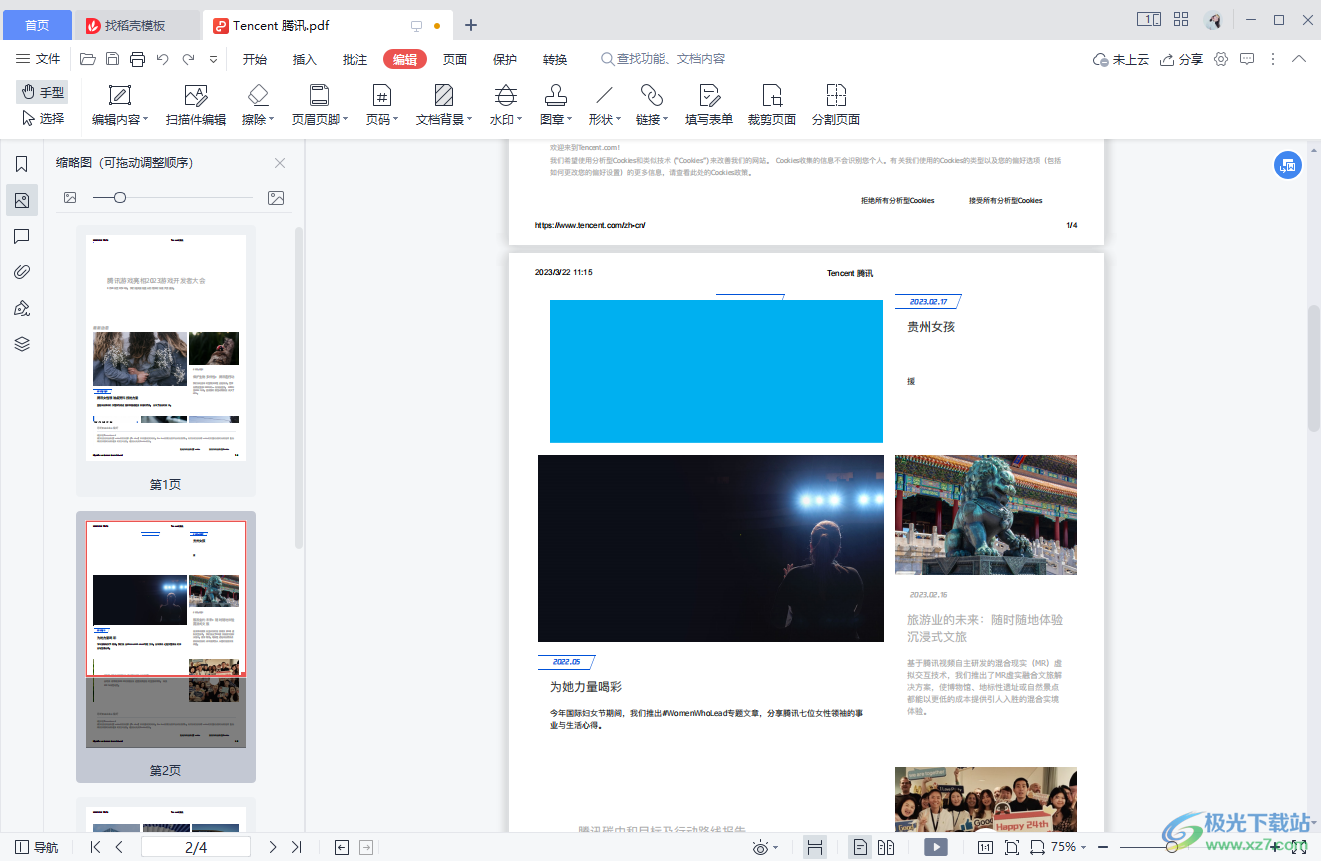Viewport: 1321px width, 861px height.
Task: Open the 编辑内容 (edit content) tool
Action: coord(120,106)
